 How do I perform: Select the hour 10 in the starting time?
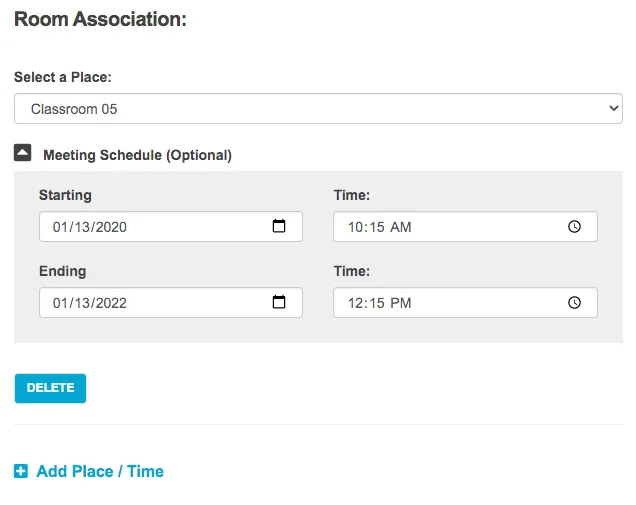tap(356, 227)
